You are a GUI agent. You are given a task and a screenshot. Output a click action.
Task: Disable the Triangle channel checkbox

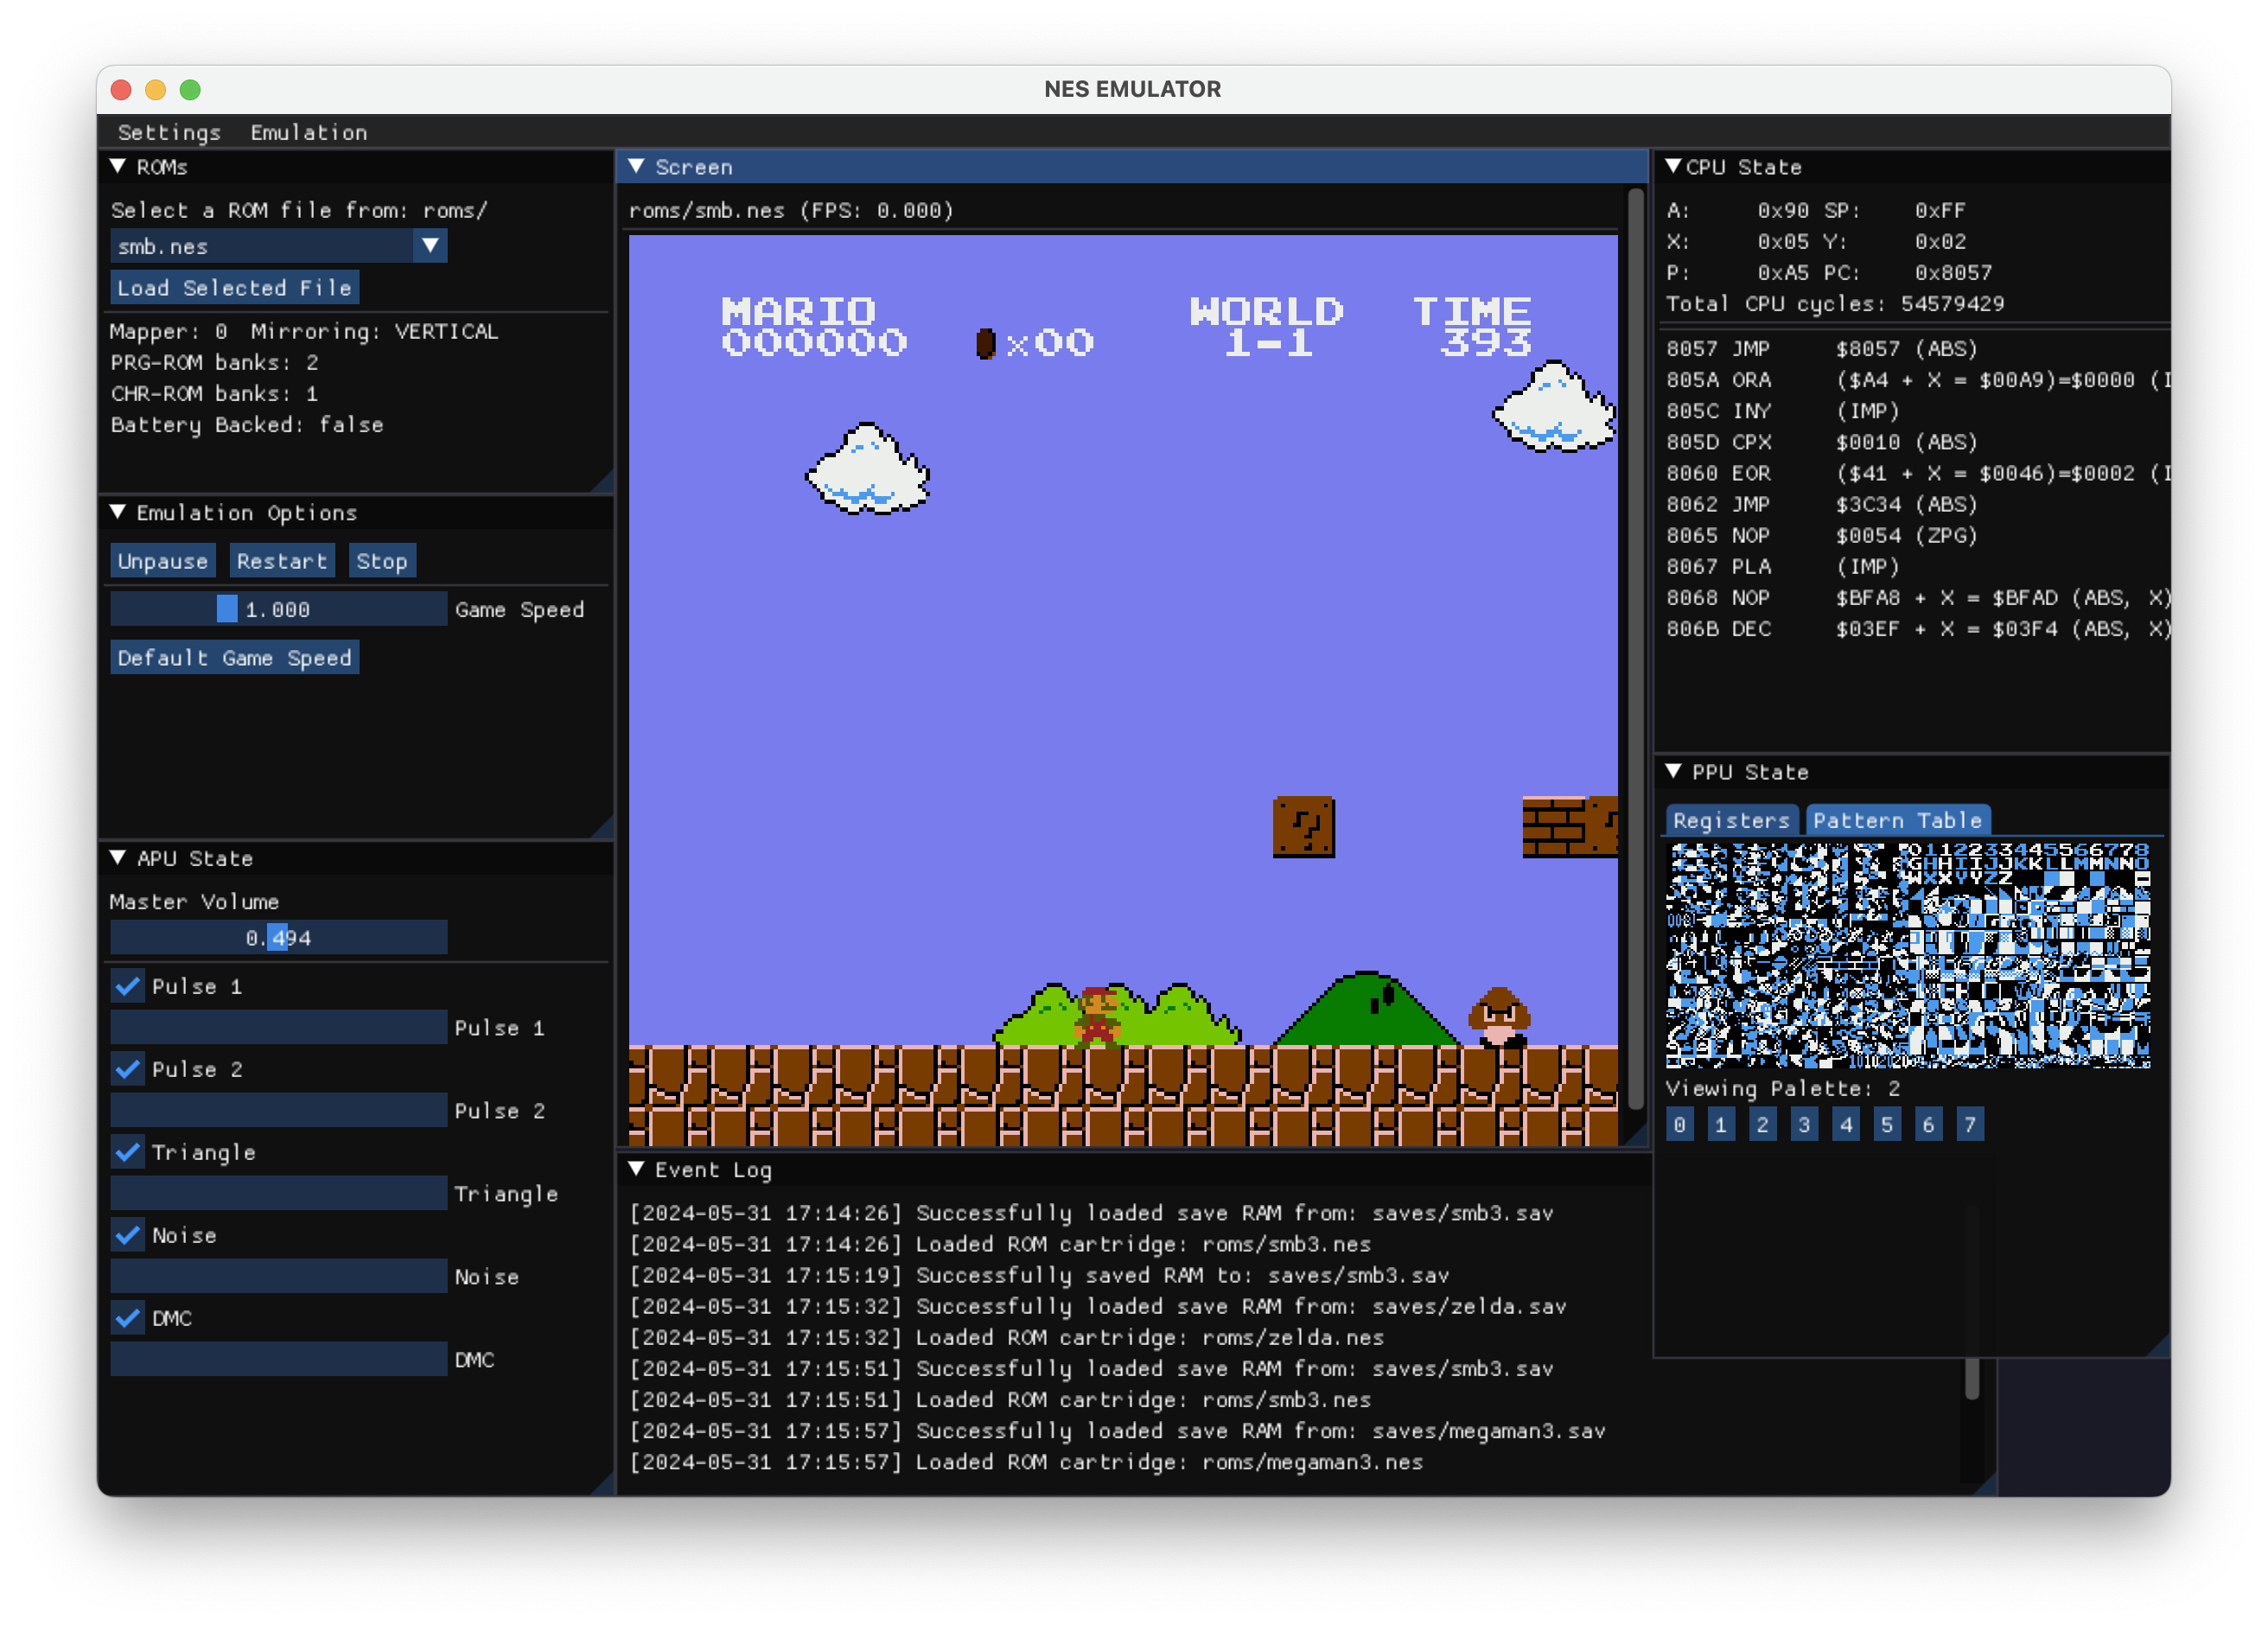tap(127, 1152)
